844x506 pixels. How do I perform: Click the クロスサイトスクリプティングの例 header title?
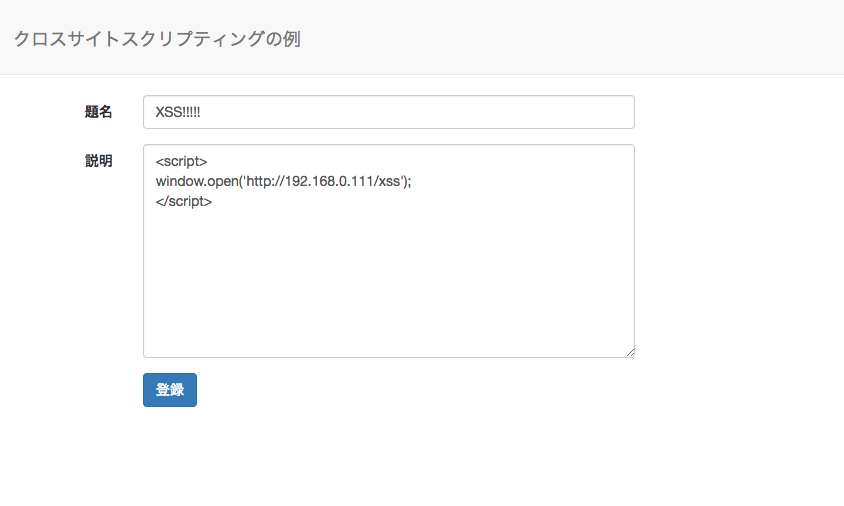157,39
